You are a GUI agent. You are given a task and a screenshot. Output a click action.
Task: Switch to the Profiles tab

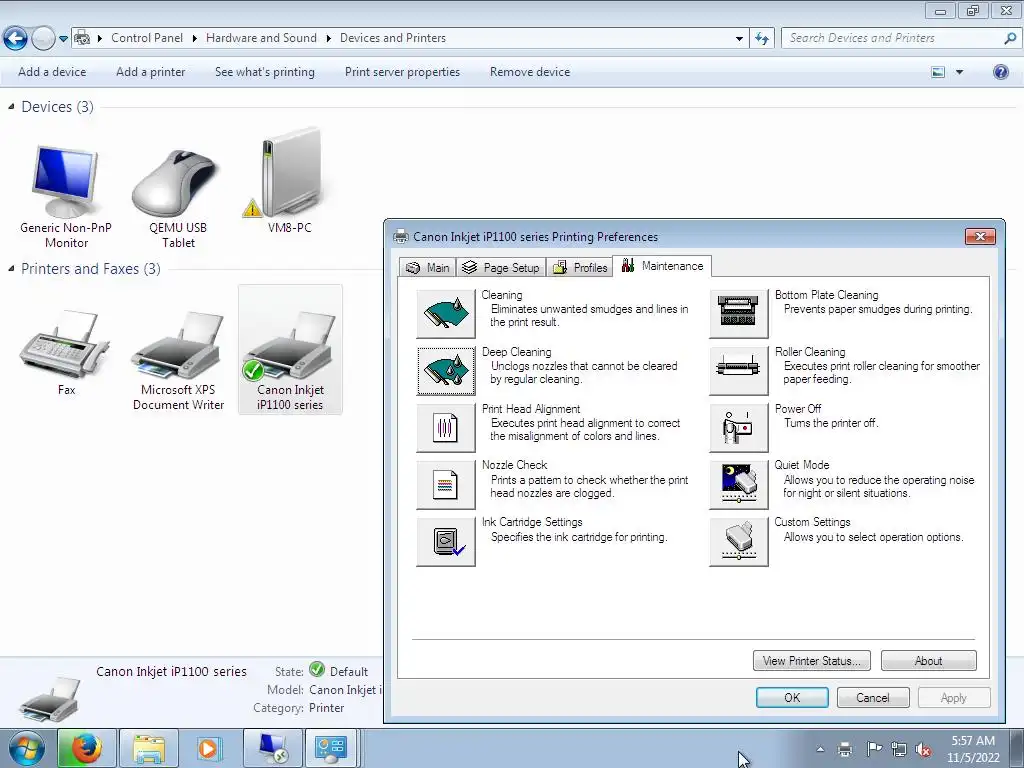(x=580, y=268)
